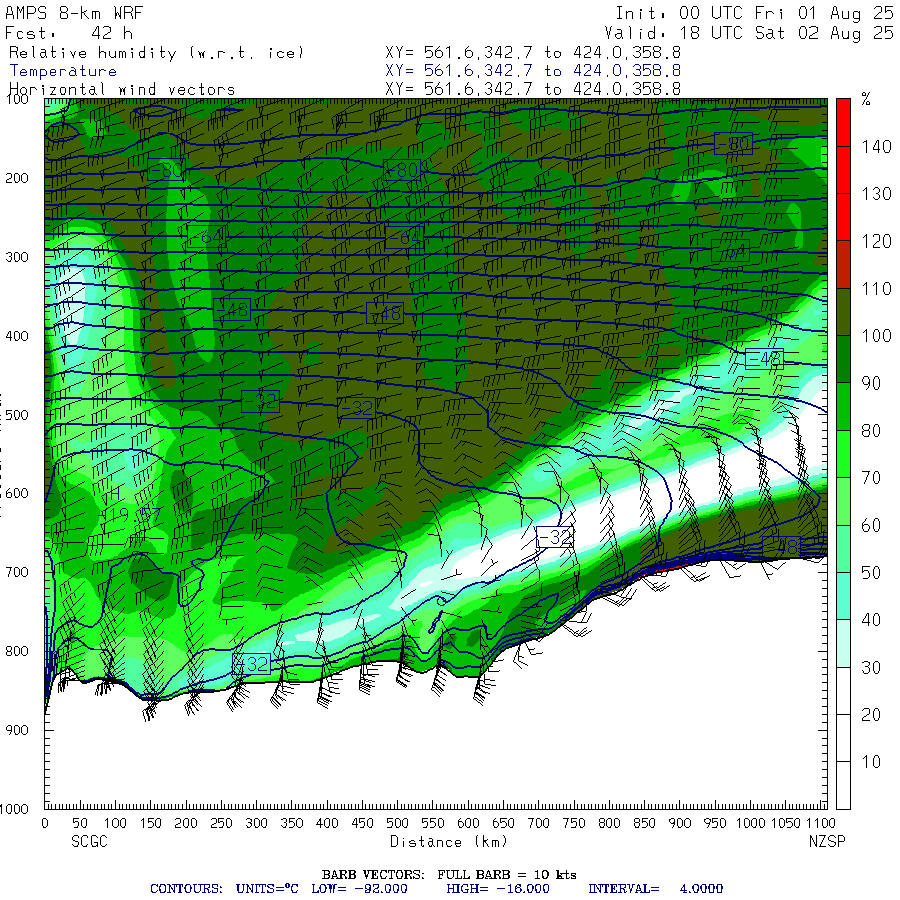The height and width of the screenshot is (900, 900).
Task: Click the pressure axis label "800"
Action: pyautogui.click(x=17, y=651)
